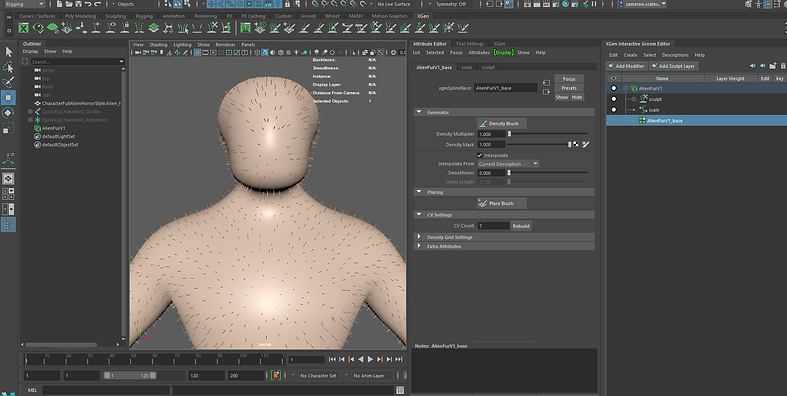Click the Undo arrow icon
Viewport: 787px width, 396px height.
pyautogui.click(x=88, y=4)
